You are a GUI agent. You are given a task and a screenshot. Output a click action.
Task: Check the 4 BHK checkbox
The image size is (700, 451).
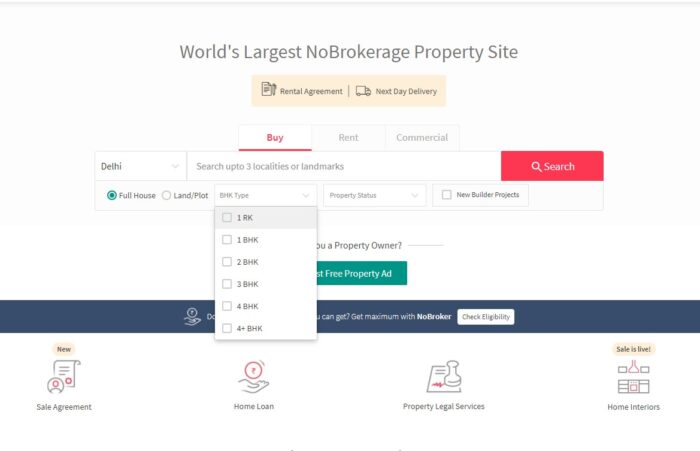point(227,306)
